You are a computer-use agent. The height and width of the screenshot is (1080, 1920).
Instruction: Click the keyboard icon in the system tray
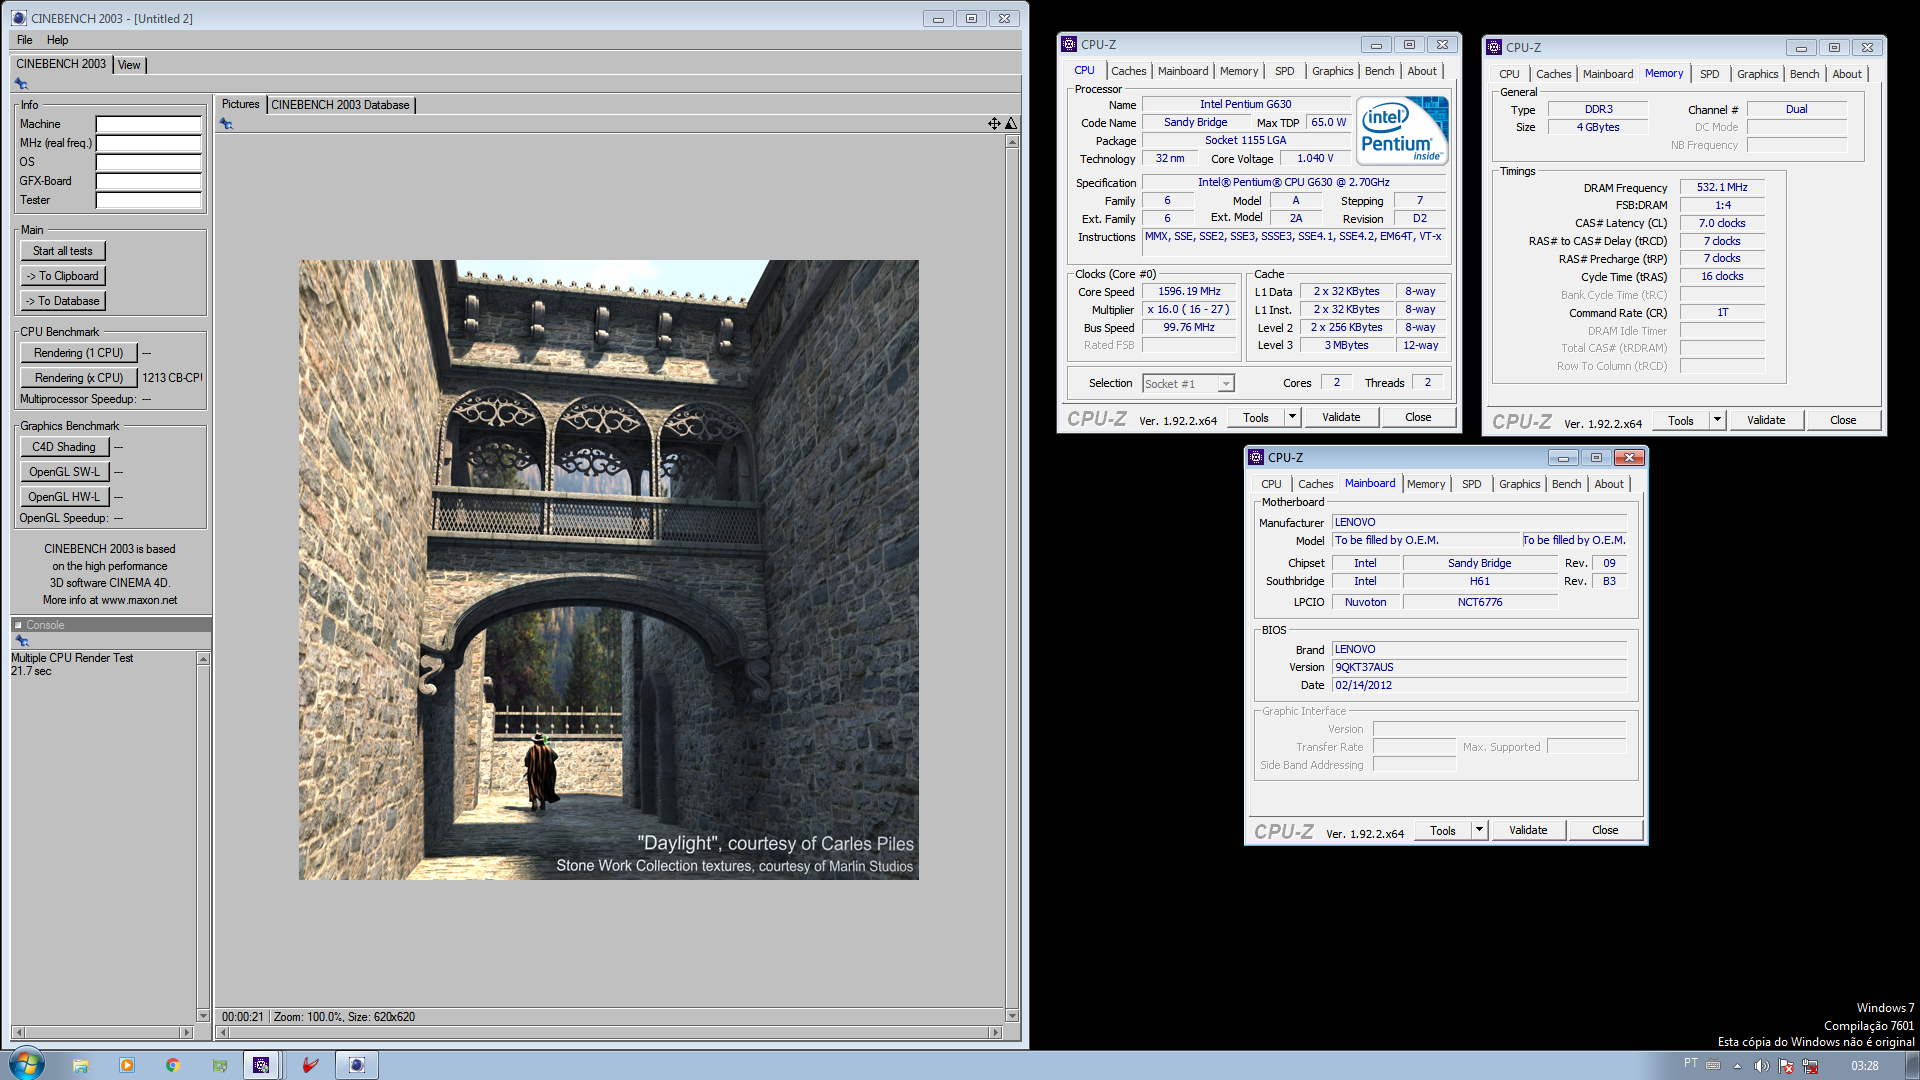click(x=1713, y=1065)
